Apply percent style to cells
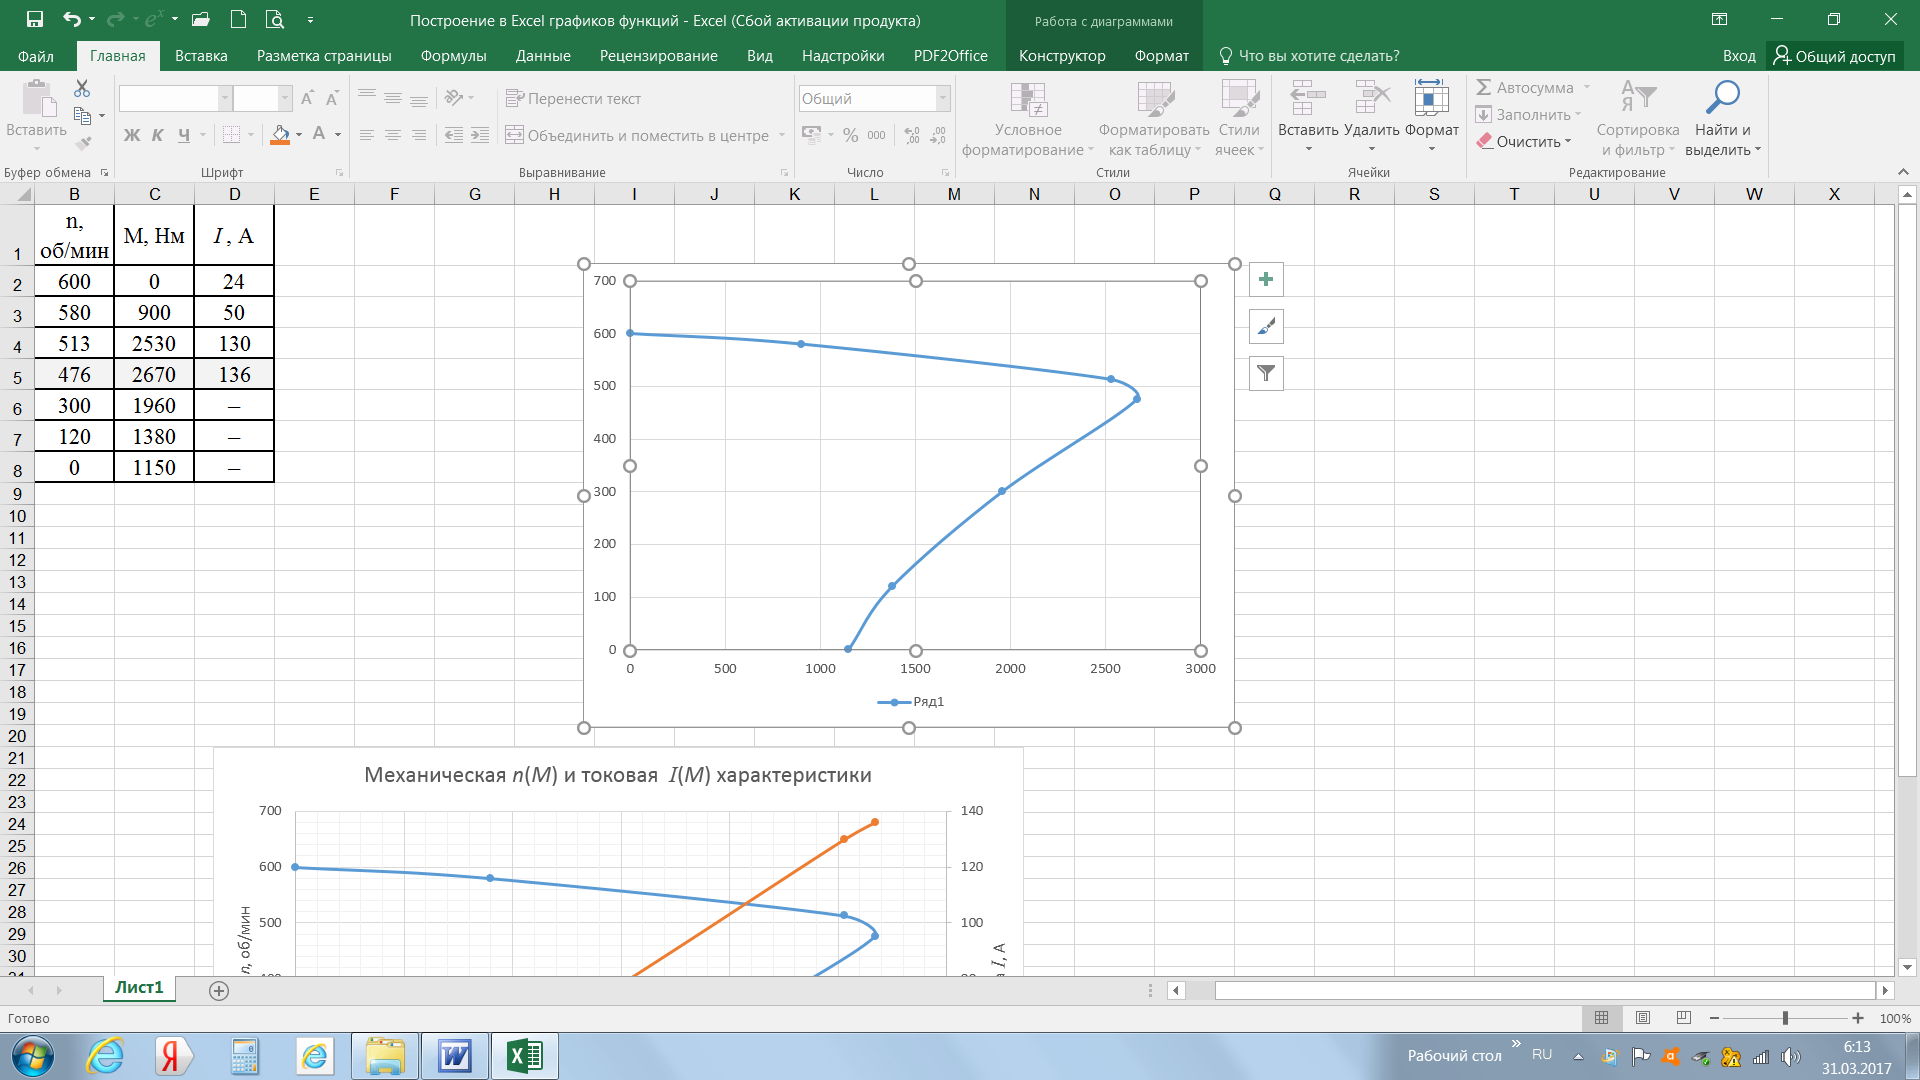1920x1080 pixels. 850,135
